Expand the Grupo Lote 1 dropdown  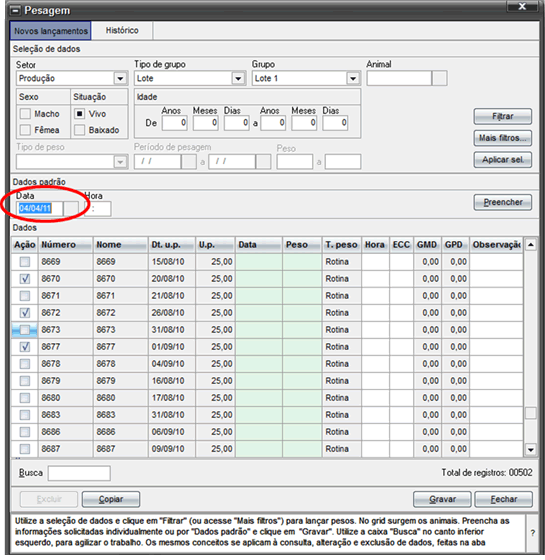point(353,79)
